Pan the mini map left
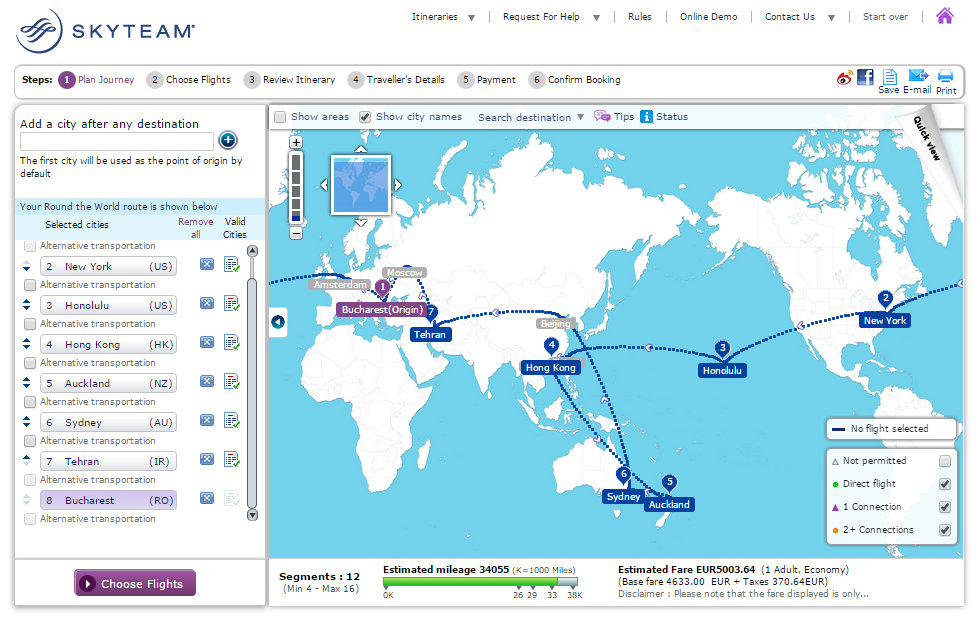978x623 pixels. pyautogui.click(x=324, y=185)
